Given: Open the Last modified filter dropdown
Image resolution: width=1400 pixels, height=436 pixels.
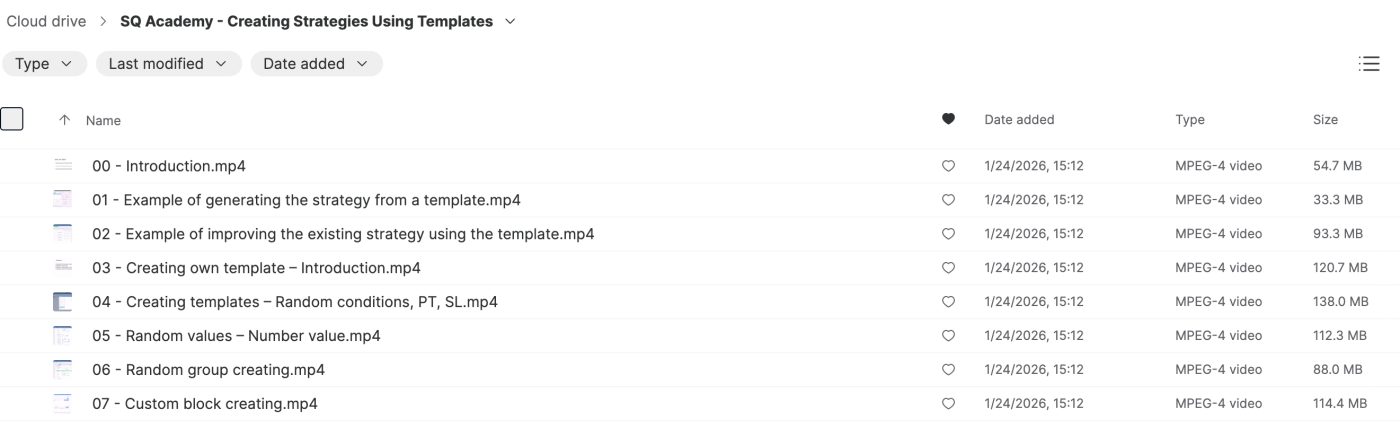Looking at the screenshot, I should click(x=168, y=64).
